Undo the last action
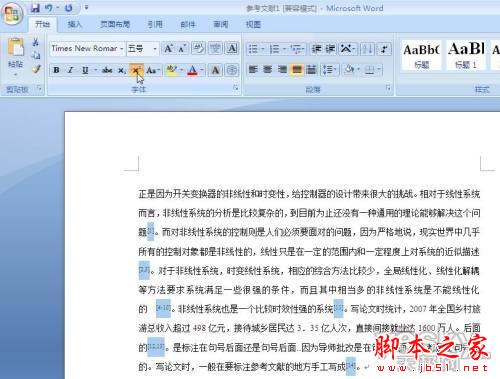 [49, 8]
